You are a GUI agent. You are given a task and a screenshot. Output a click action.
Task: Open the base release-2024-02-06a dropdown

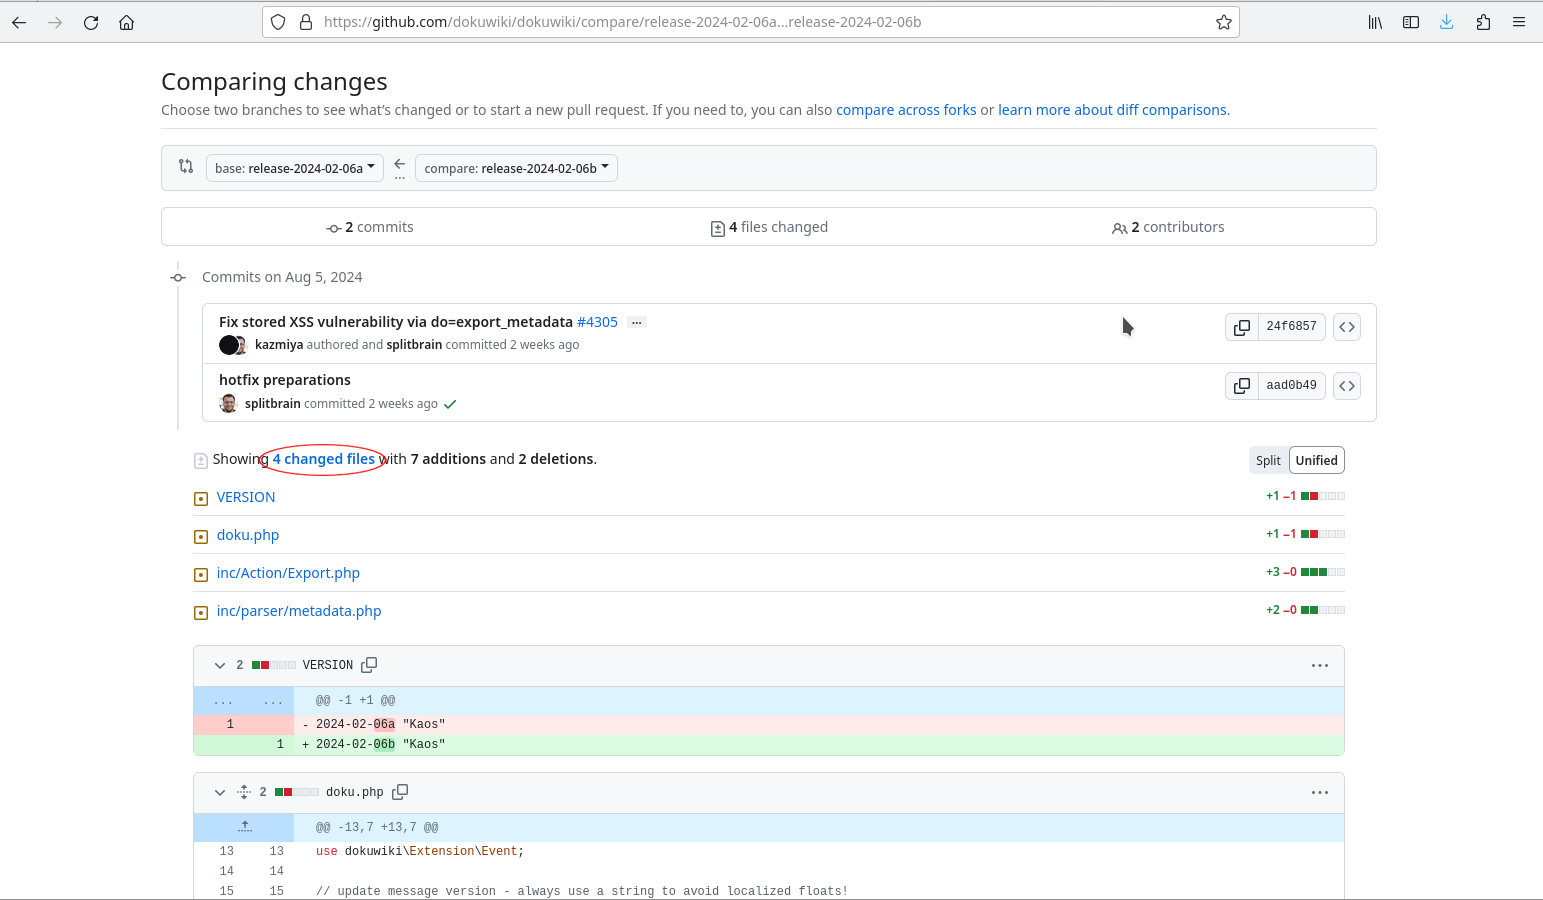(294, 168)
